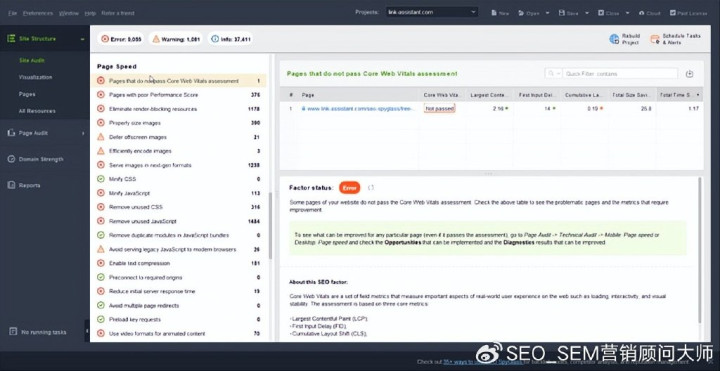Click error icon beside Serve images in next-gen formats
Screen dimensions: 720x371
pos(101,165)
